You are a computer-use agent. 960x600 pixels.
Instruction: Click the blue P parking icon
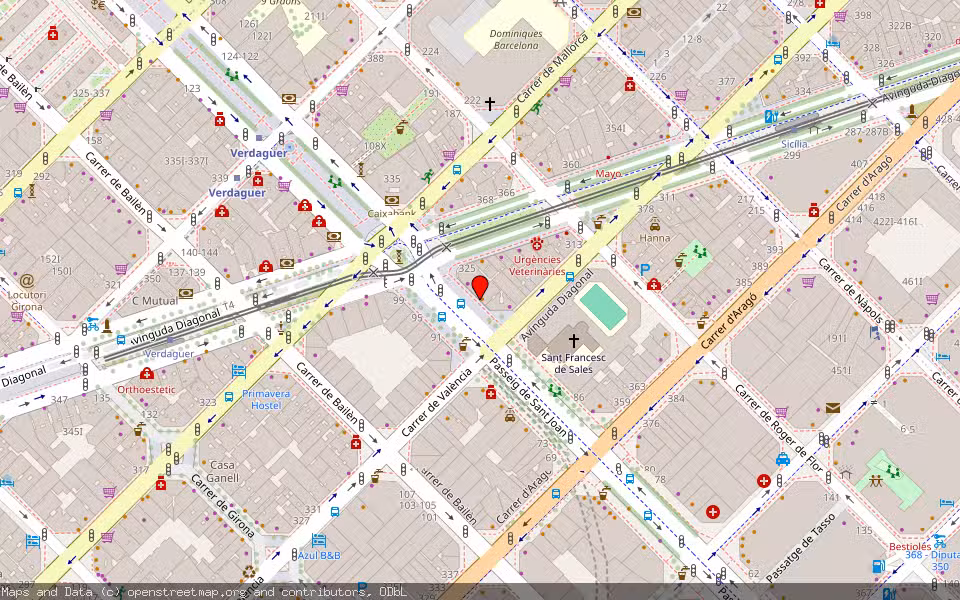pyautogui.click(x=644, y=269)
